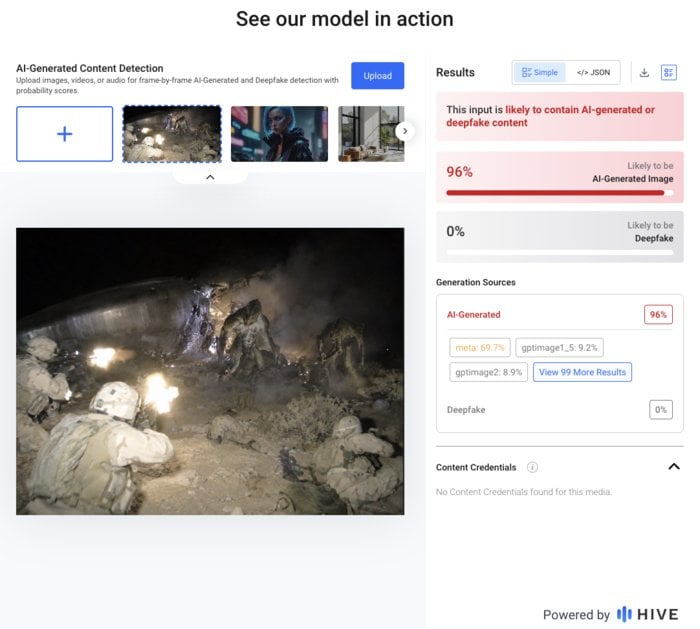This screenshot has height=629, width=700.
Task: Click the meta: 69.7% source tag
Action: [x=480, y=347]
